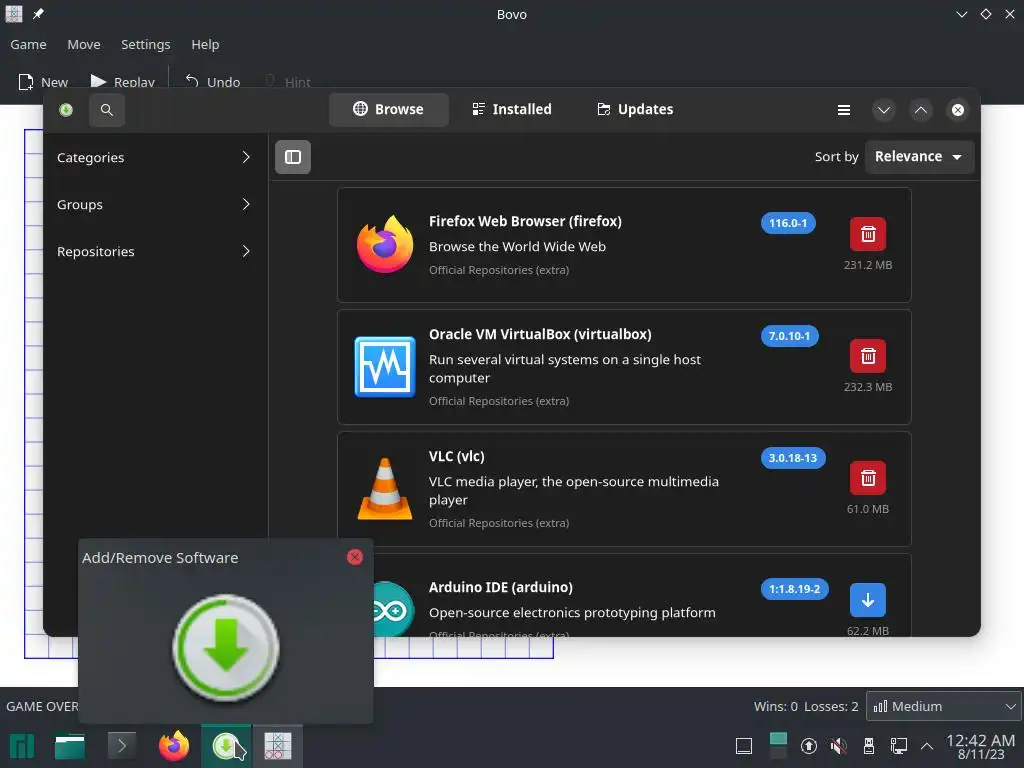Image resolution: width=1024 pixels, height=768 pixels.
Task: Click the green Pamac app icon in header
Action: [x=66, y=110]
